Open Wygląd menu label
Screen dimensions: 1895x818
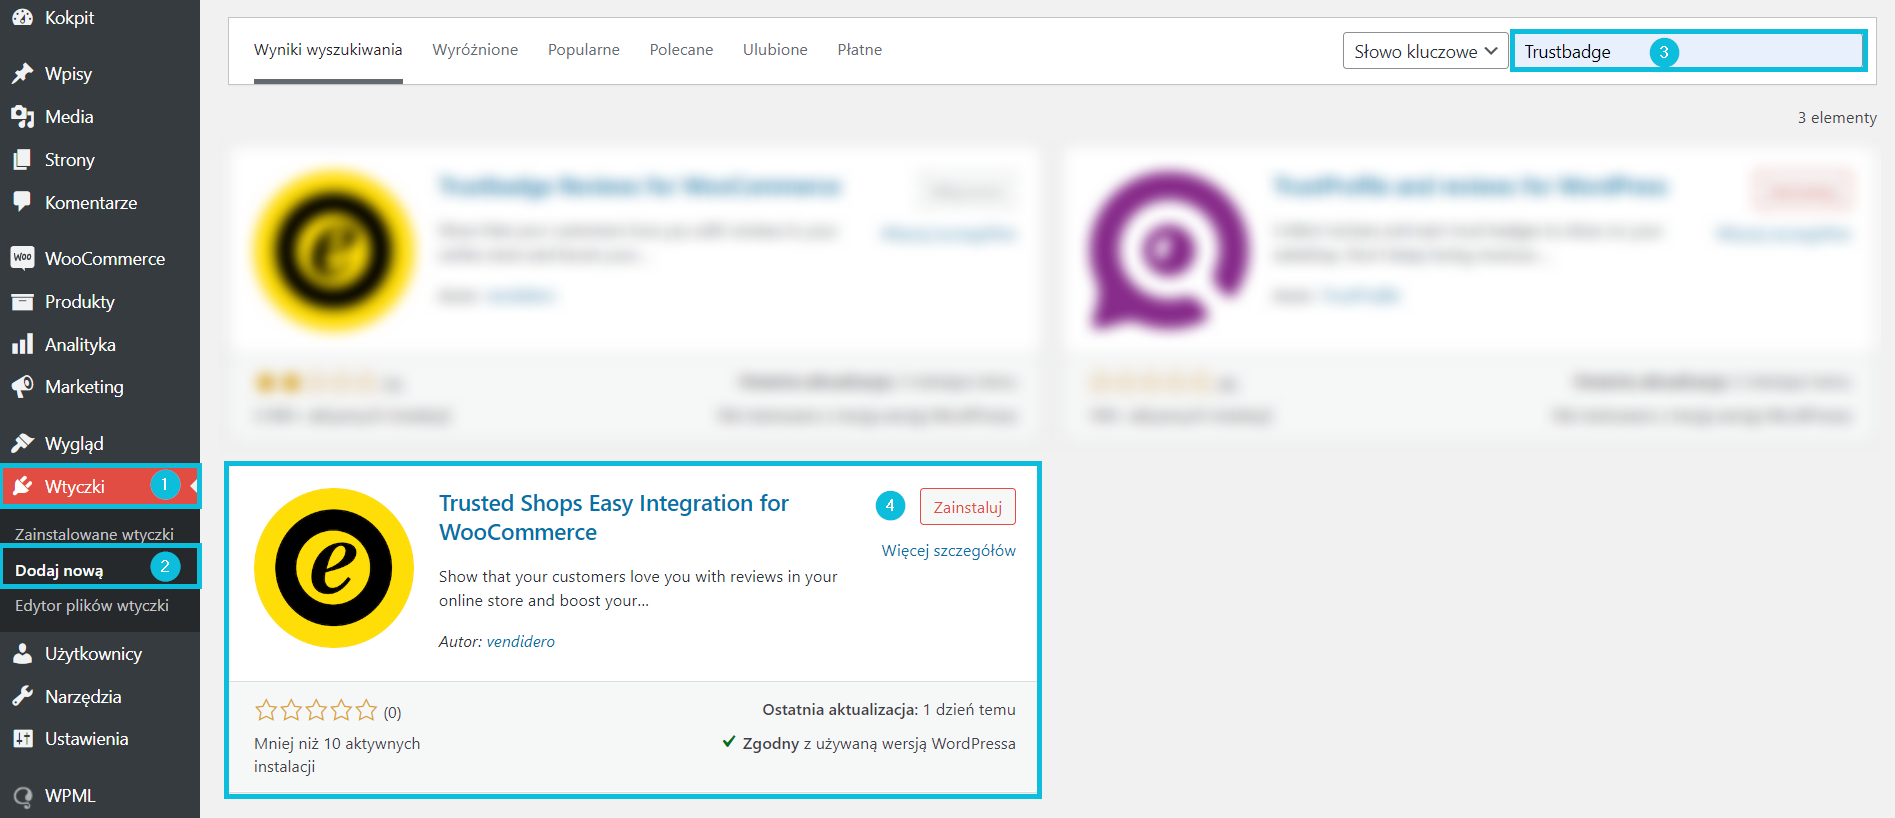click(x=74, y=444)
